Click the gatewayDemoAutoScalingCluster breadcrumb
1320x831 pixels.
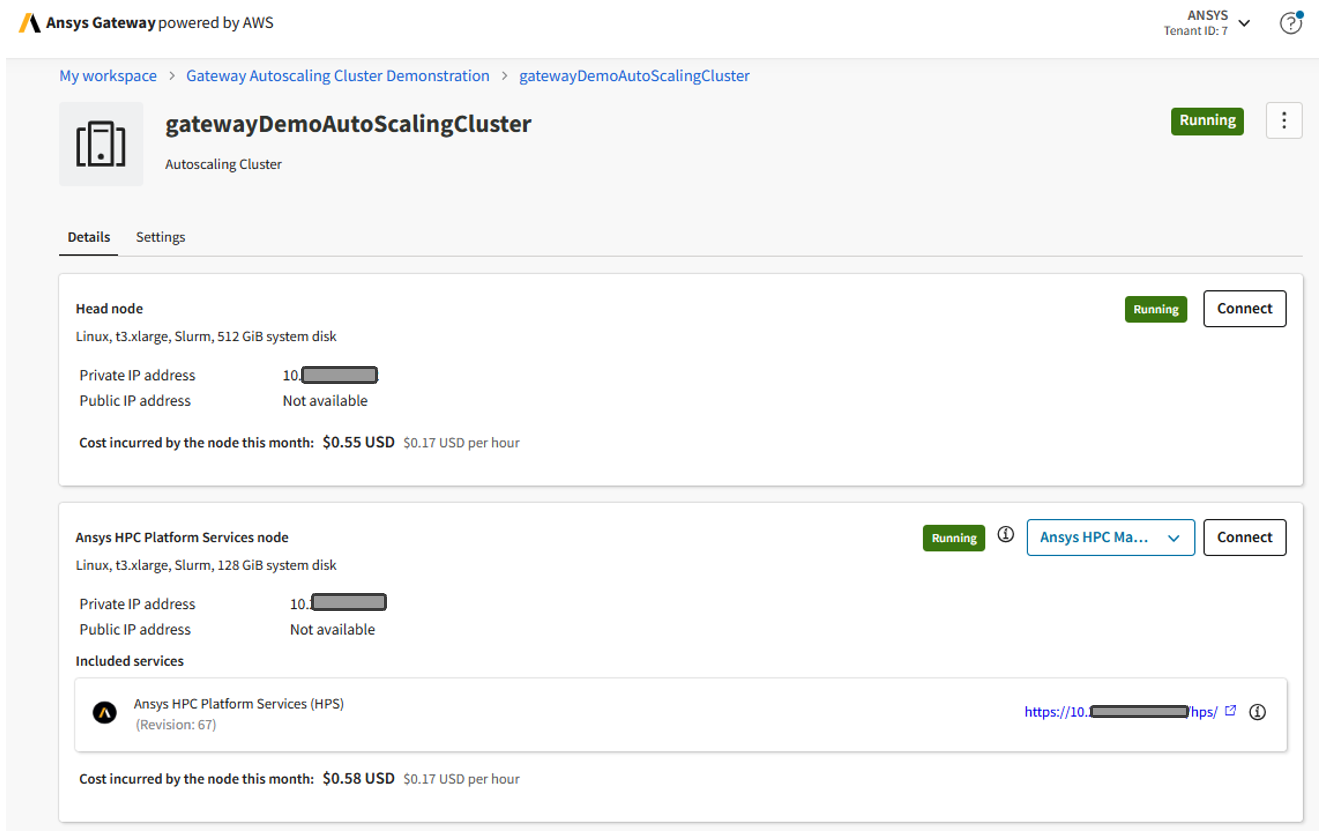point(634,75)
